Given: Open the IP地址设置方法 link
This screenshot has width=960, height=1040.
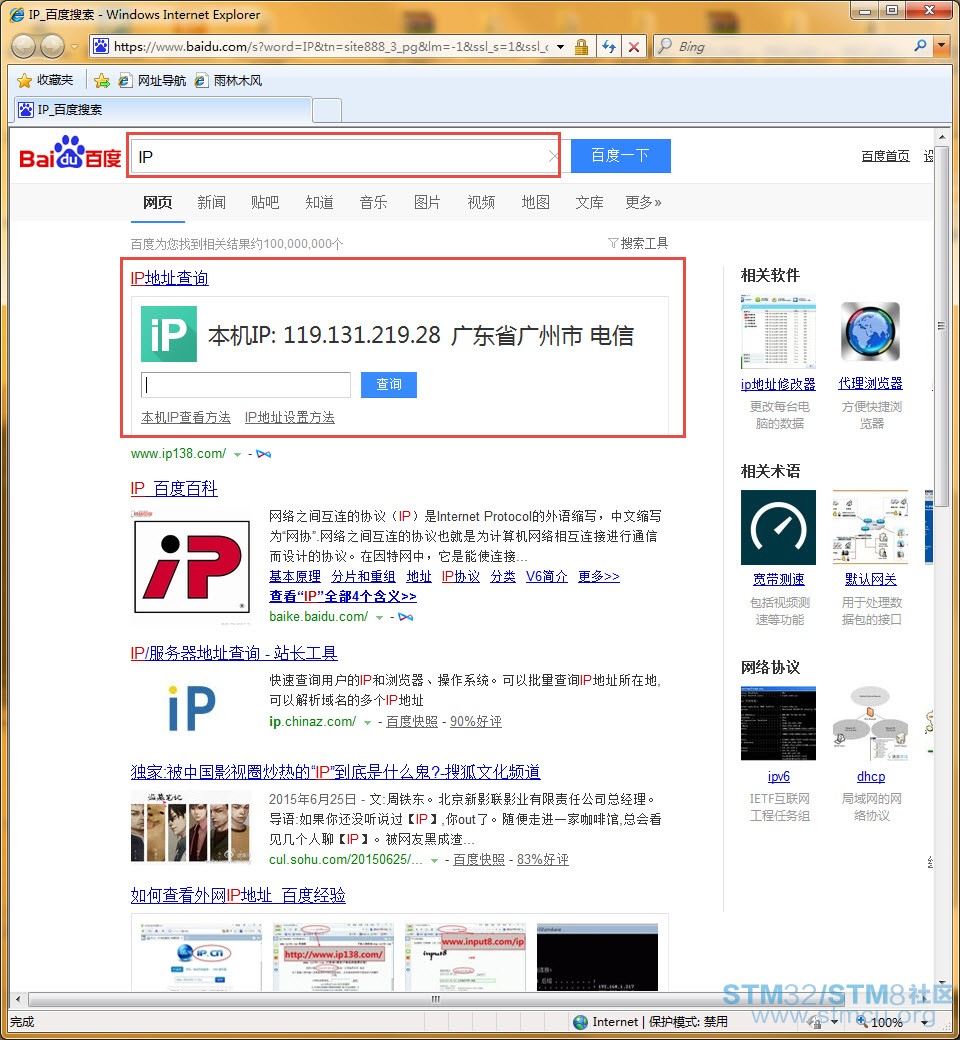Looking at the screenshot, I should (289, 417).
